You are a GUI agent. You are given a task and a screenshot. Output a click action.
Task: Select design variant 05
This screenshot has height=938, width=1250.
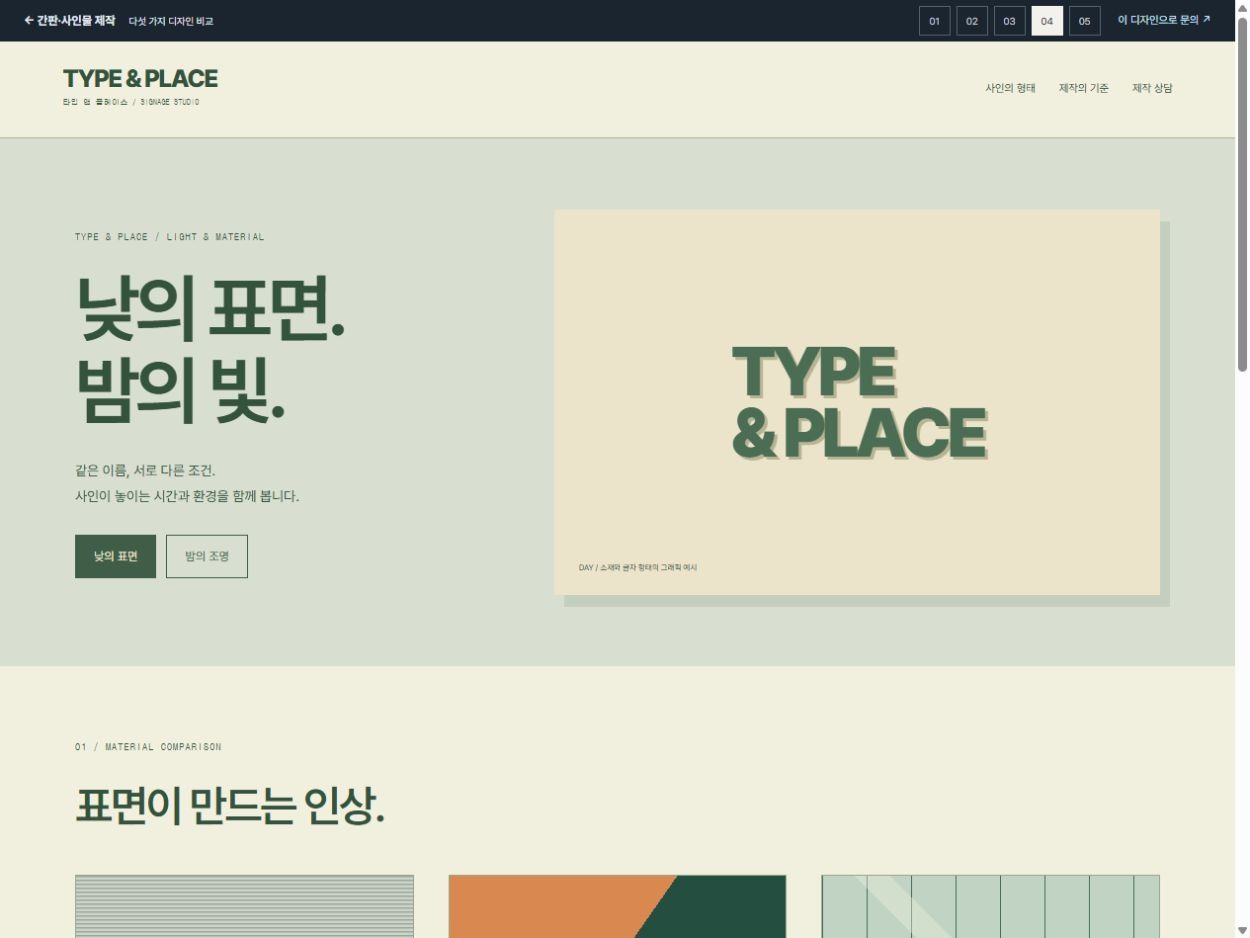pos(1084,21)
